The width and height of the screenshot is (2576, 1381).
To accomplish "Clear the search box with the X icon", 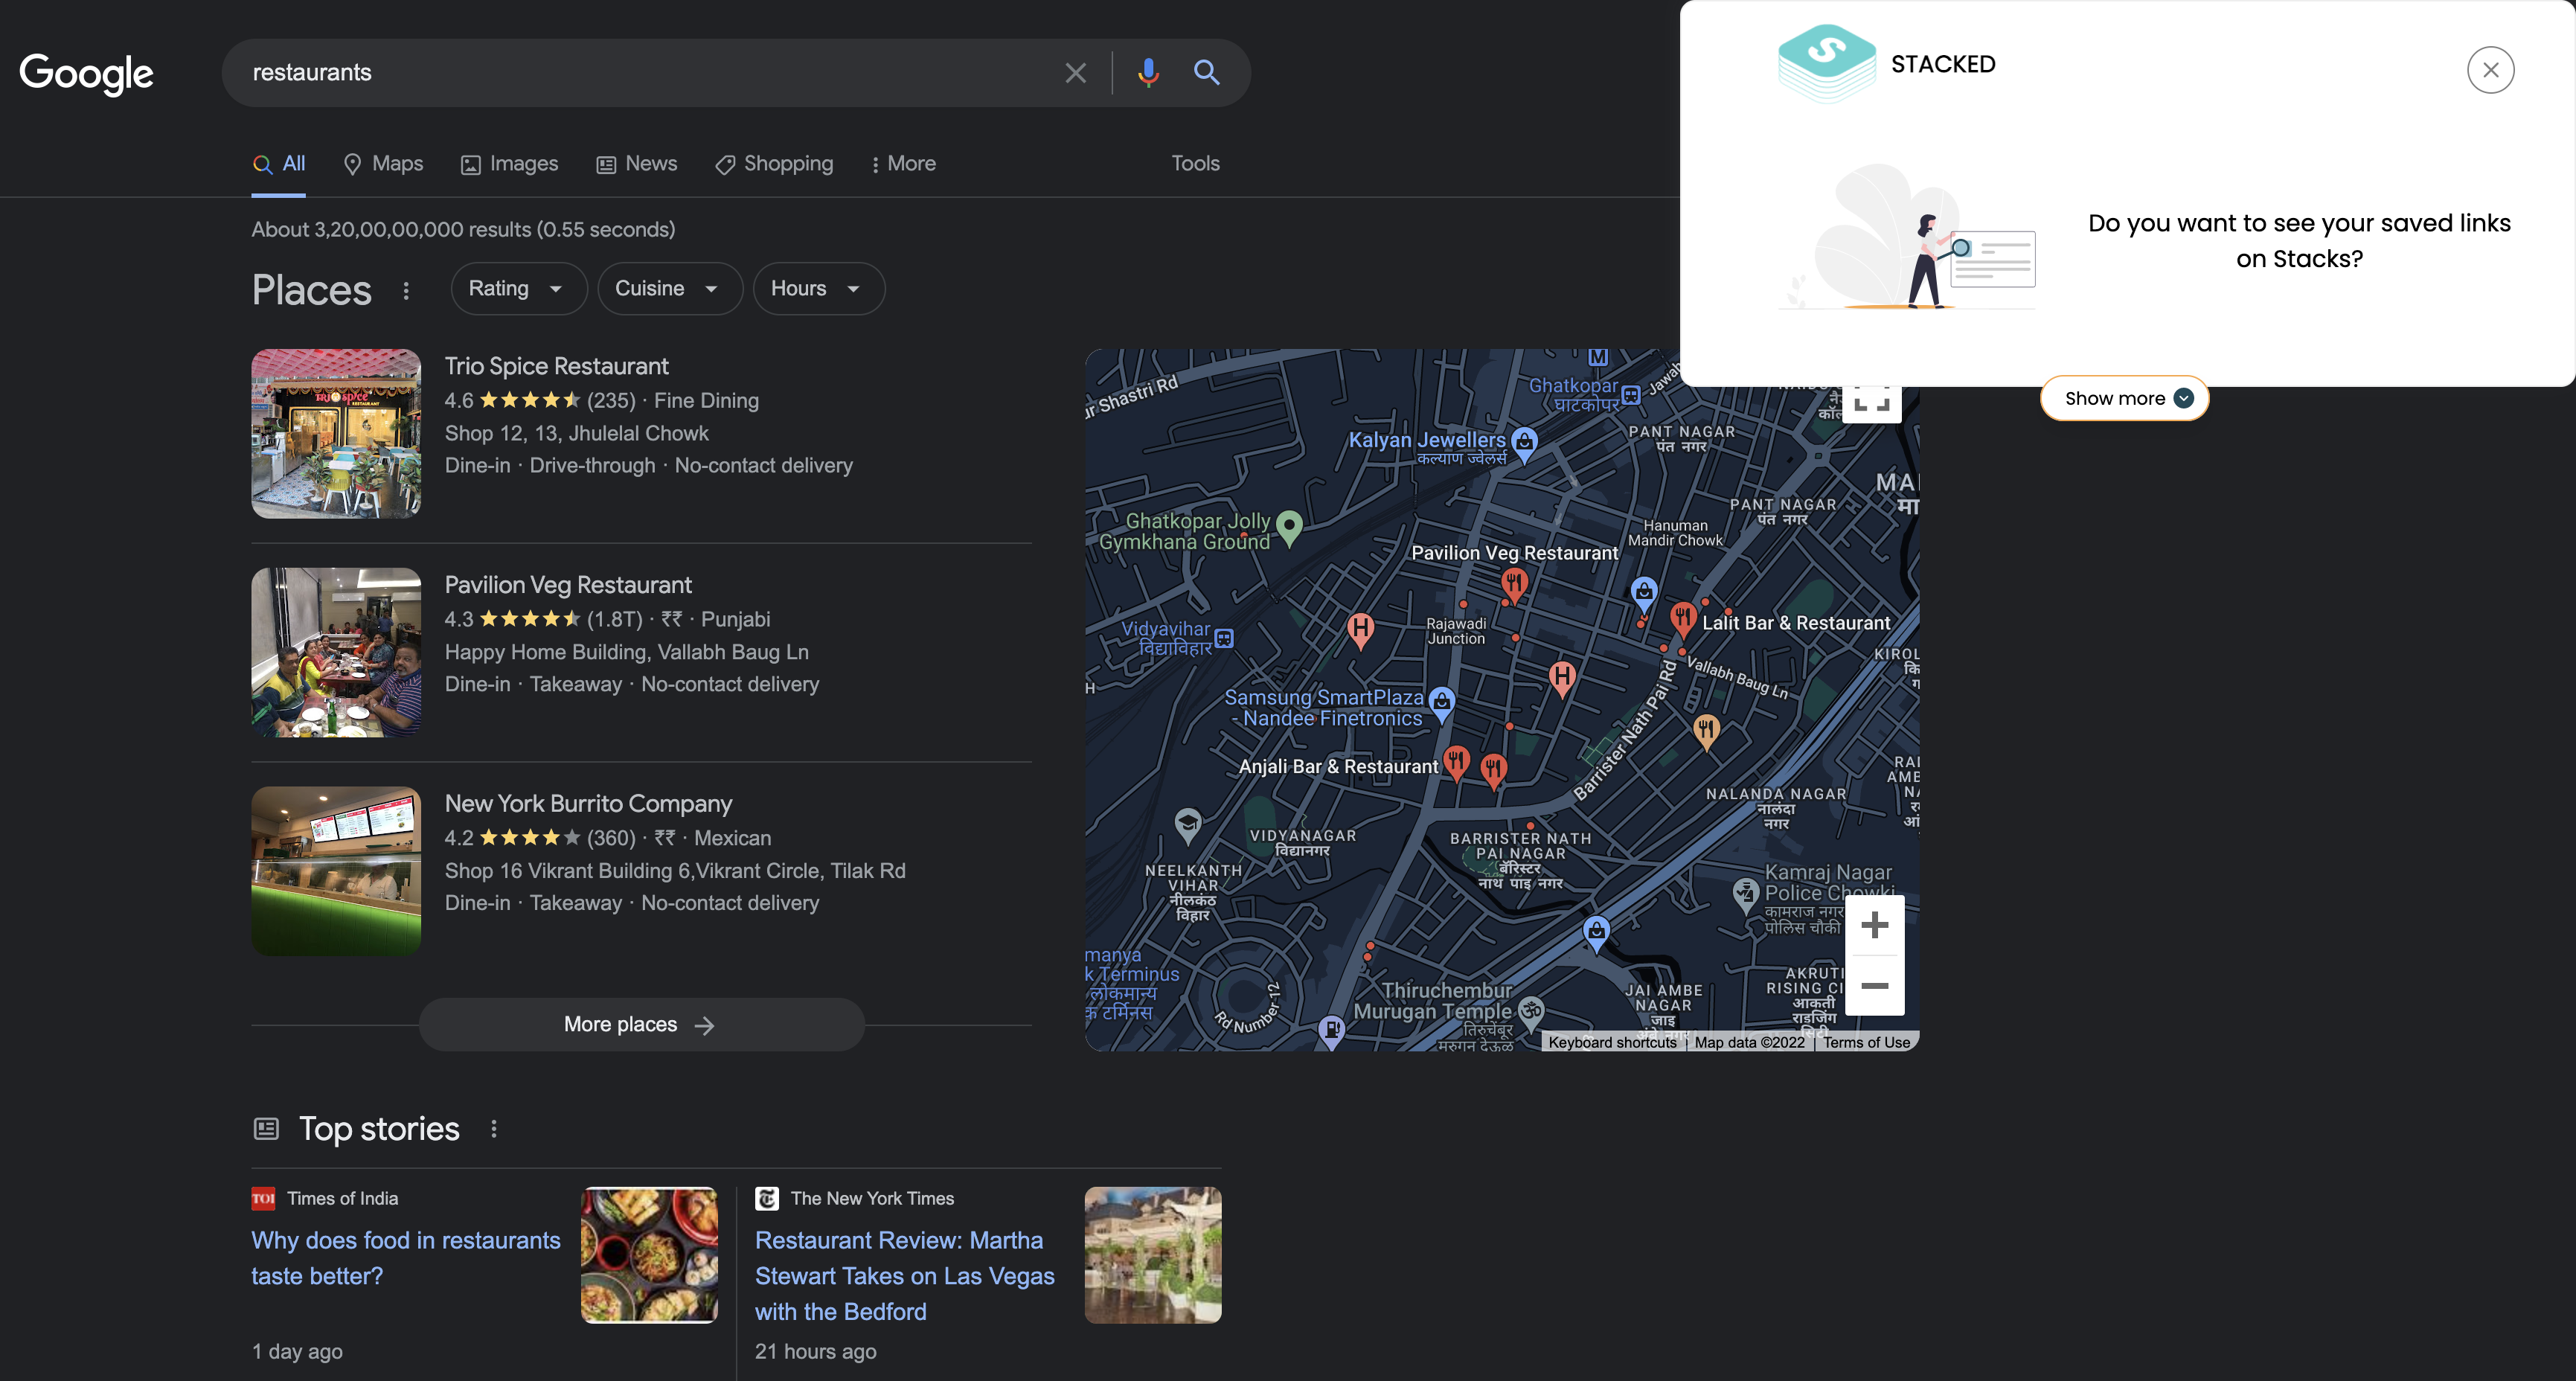I will click(x=1075, y=73).
